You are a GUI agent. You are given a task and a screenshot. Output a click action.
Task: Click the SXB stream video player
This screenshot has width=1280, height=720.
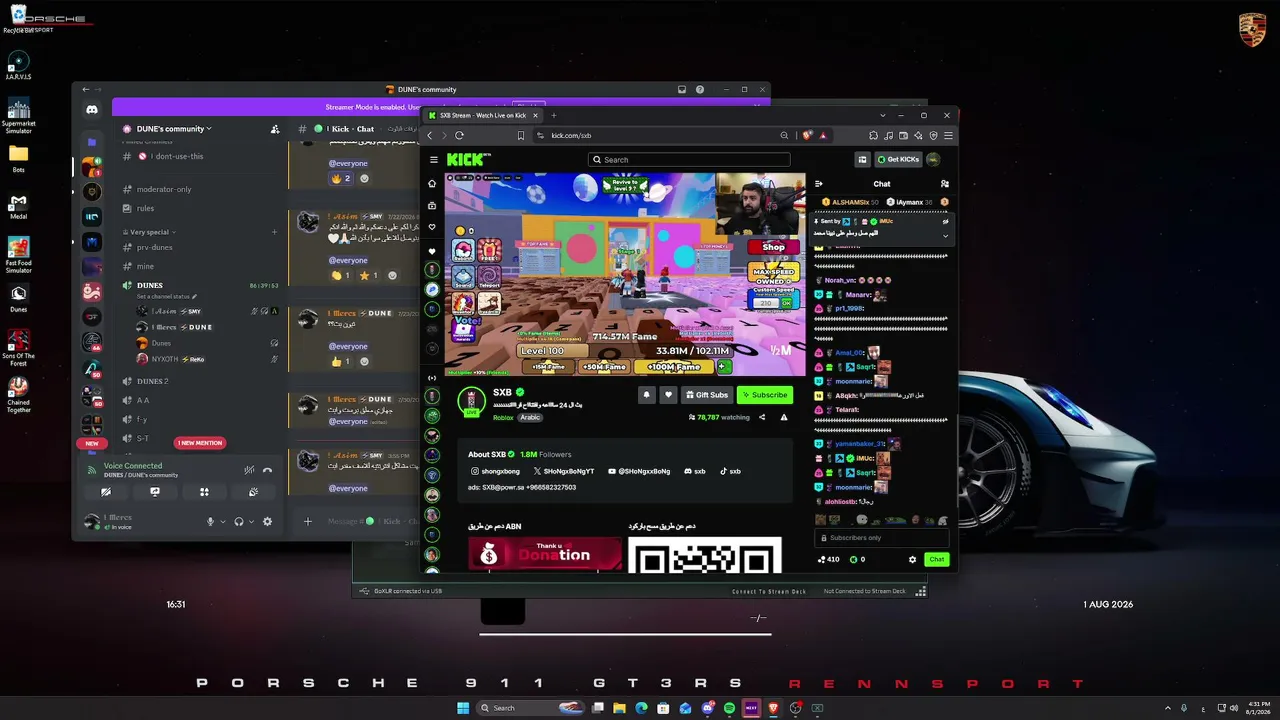coord(625,274)
